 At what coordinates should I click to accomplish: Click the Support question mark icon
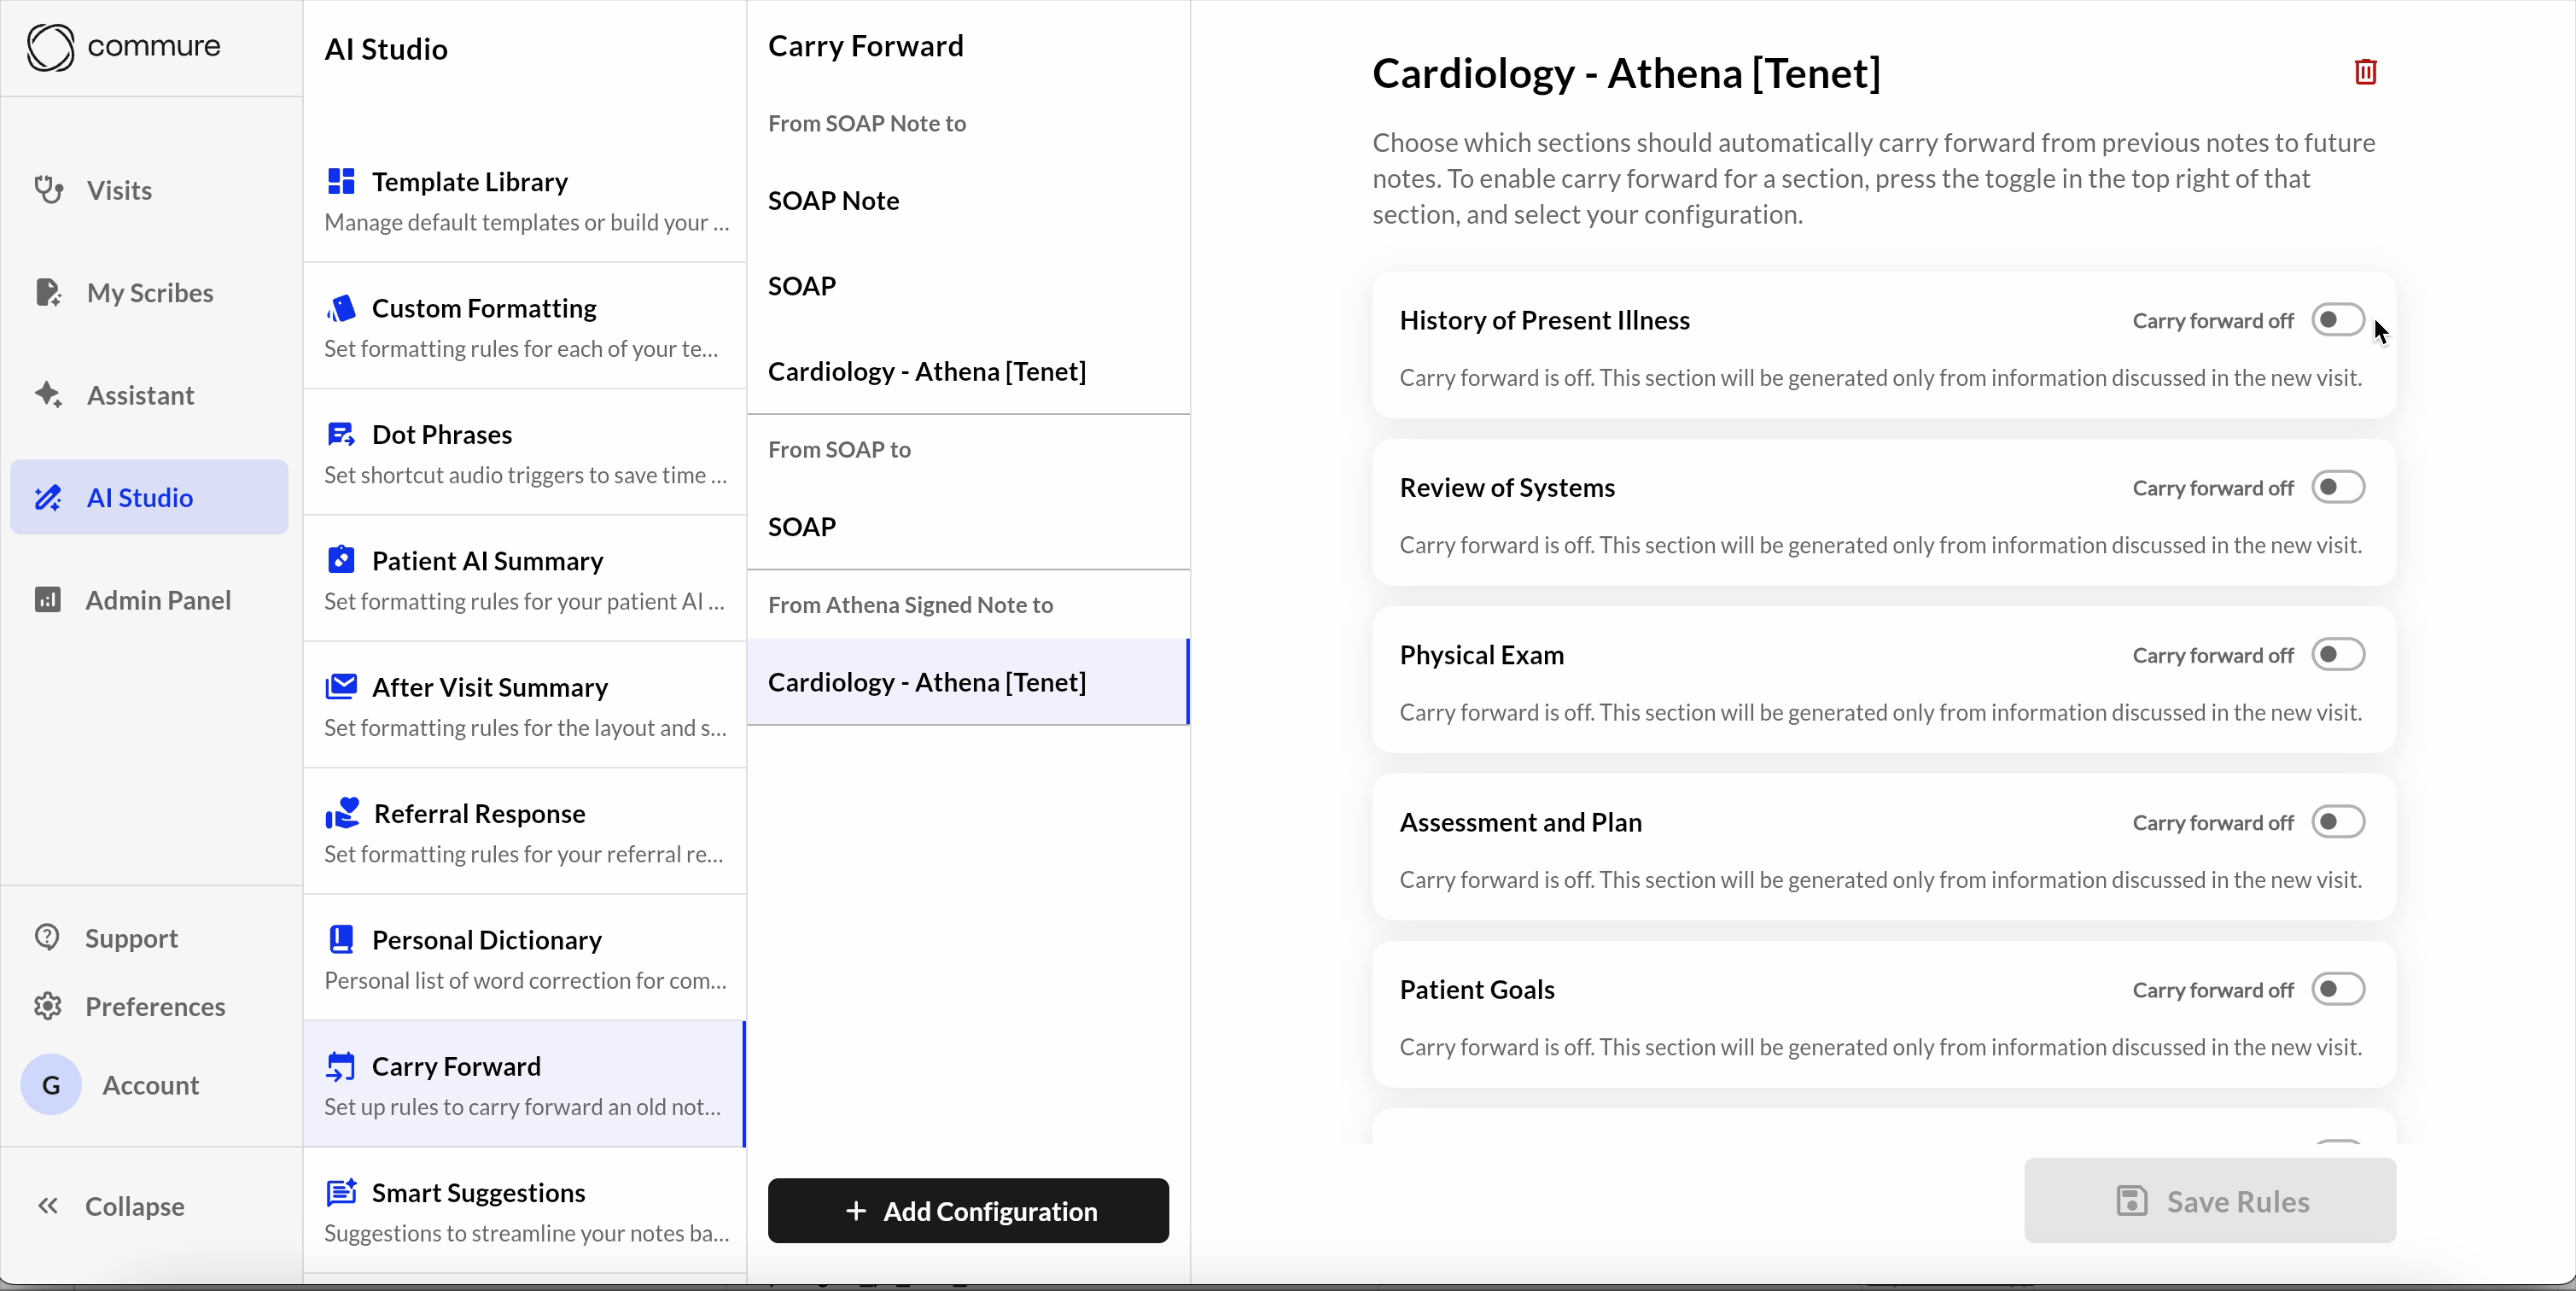[47, 937]
